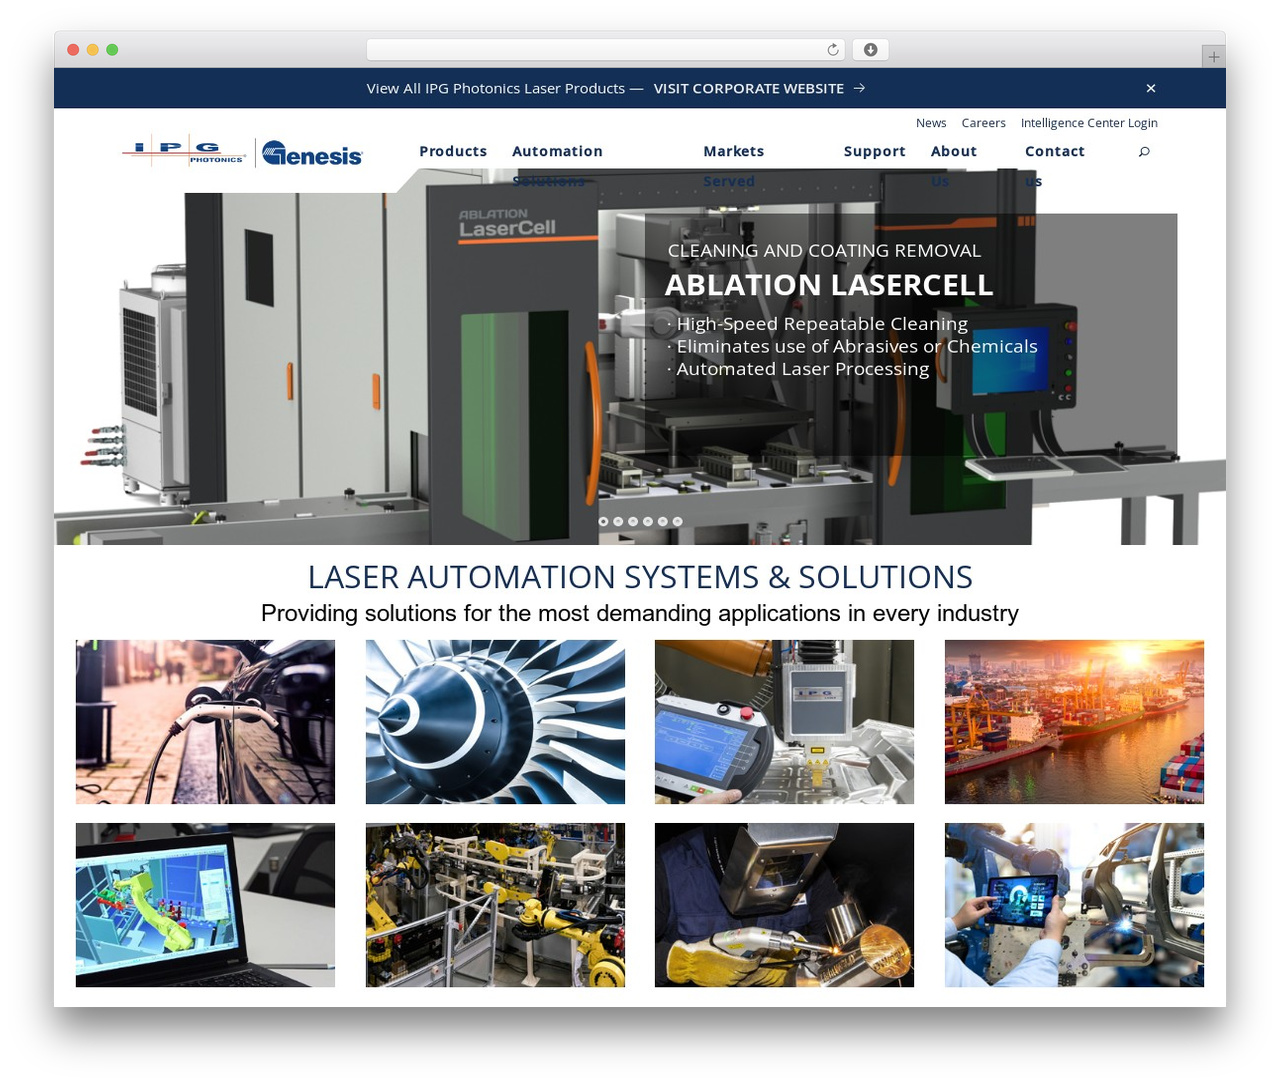Open the Markets Served menu
The height and width of the screenshot is (1084, 1280).
pos(733,165)
